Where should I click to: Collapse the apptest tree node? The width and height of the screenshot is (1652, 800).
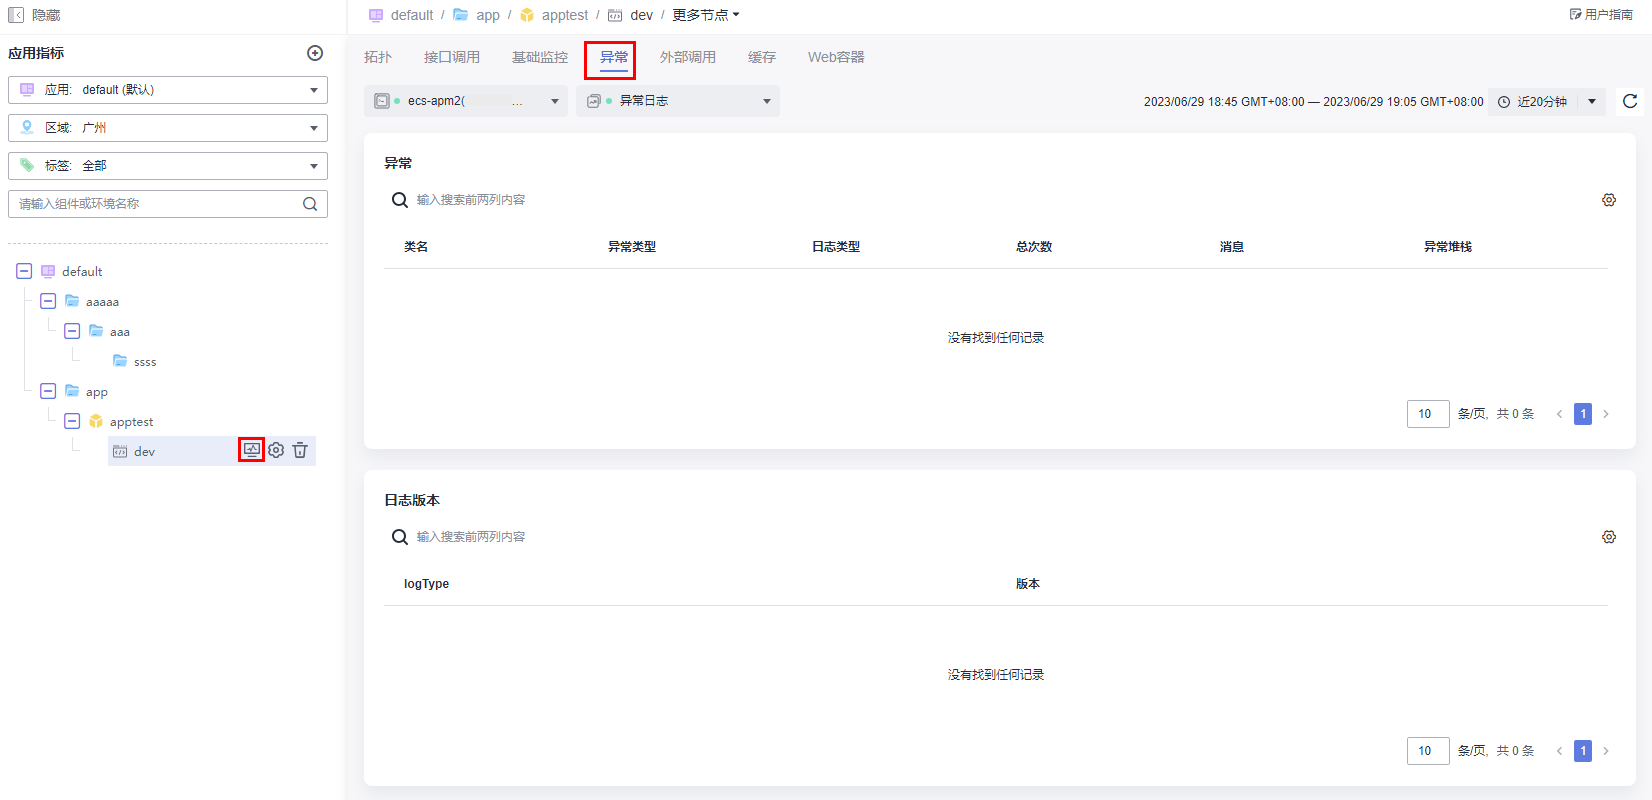point(72,421)
